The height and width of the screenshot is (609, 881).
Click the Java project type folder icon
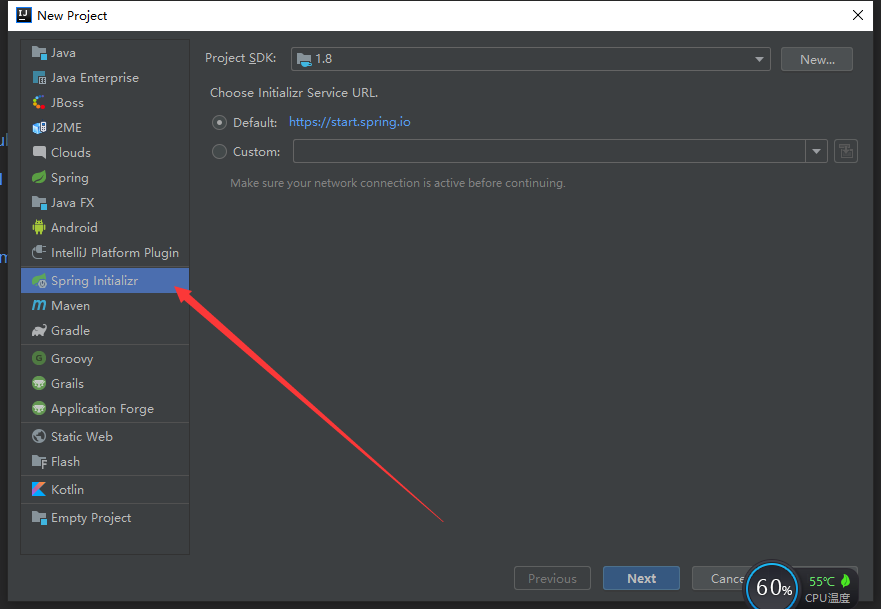click(x=39, y=53)
